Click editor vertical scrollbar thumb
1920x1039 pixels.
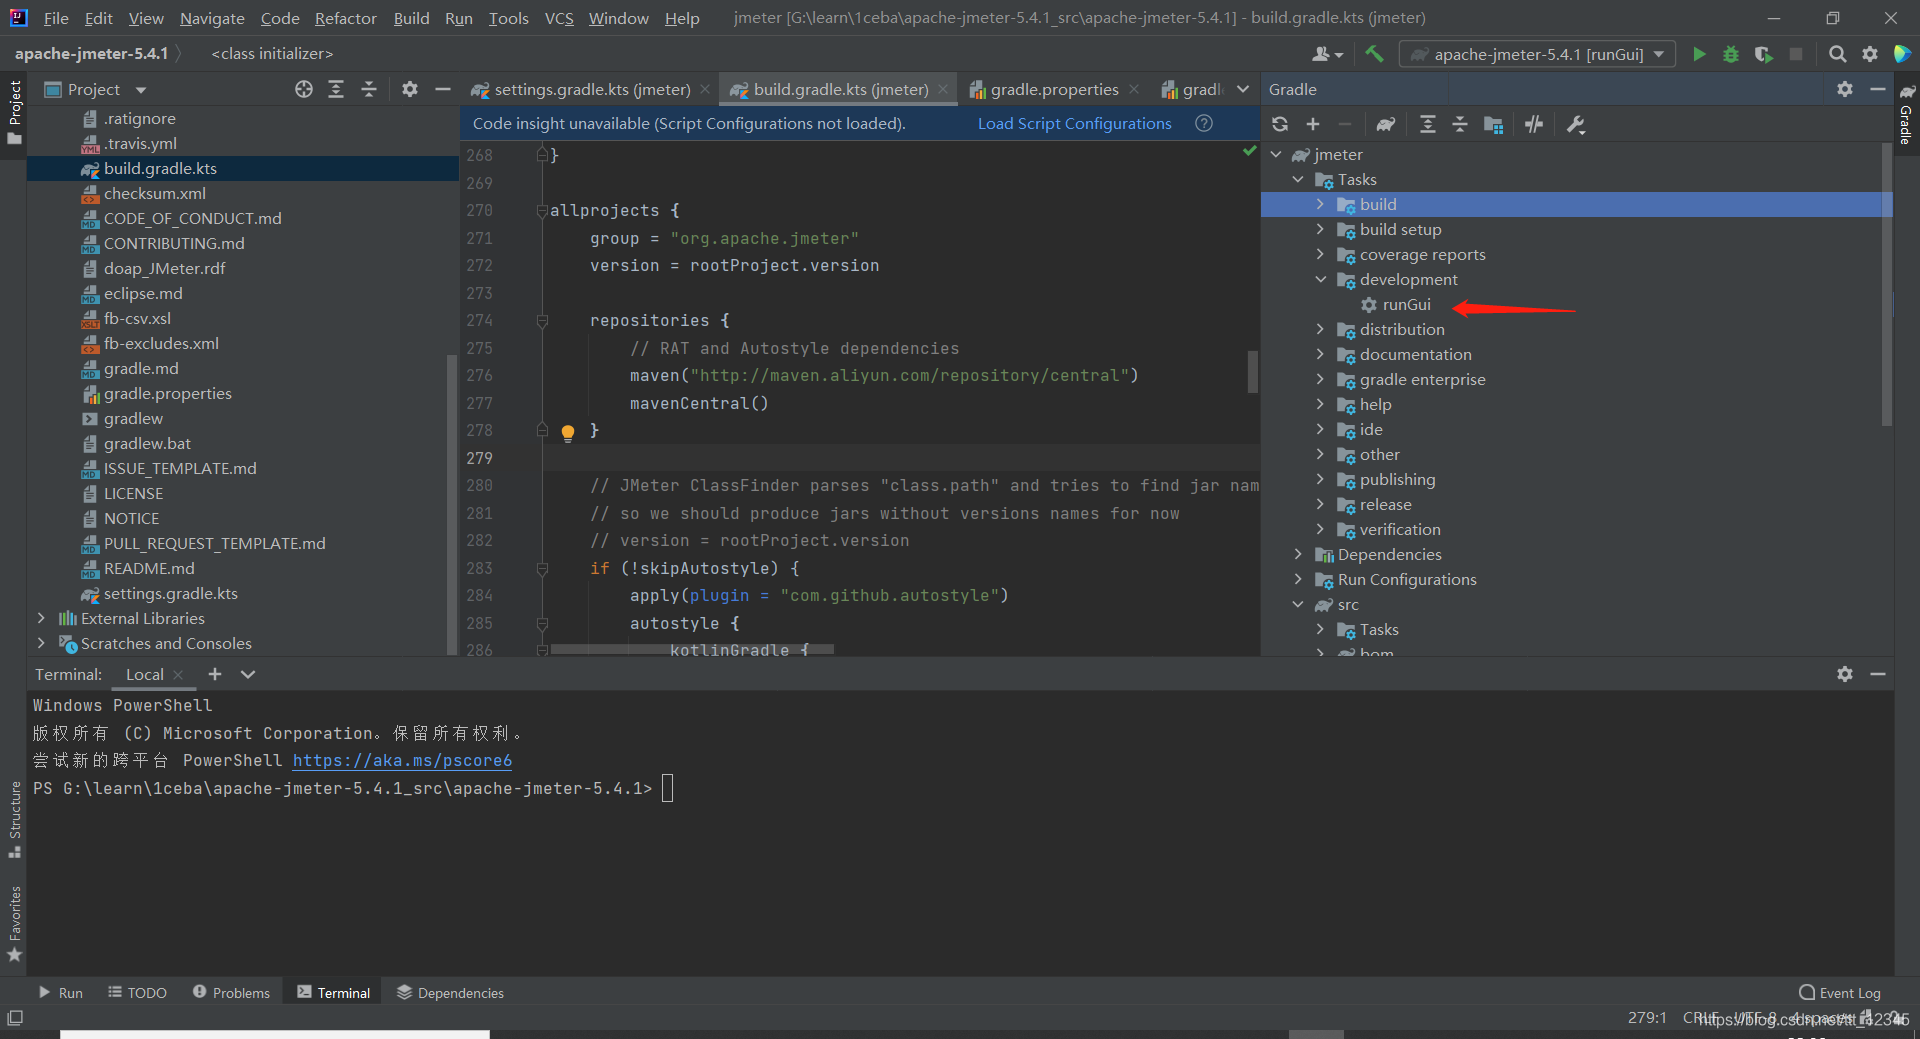[x=1252, y=371]
